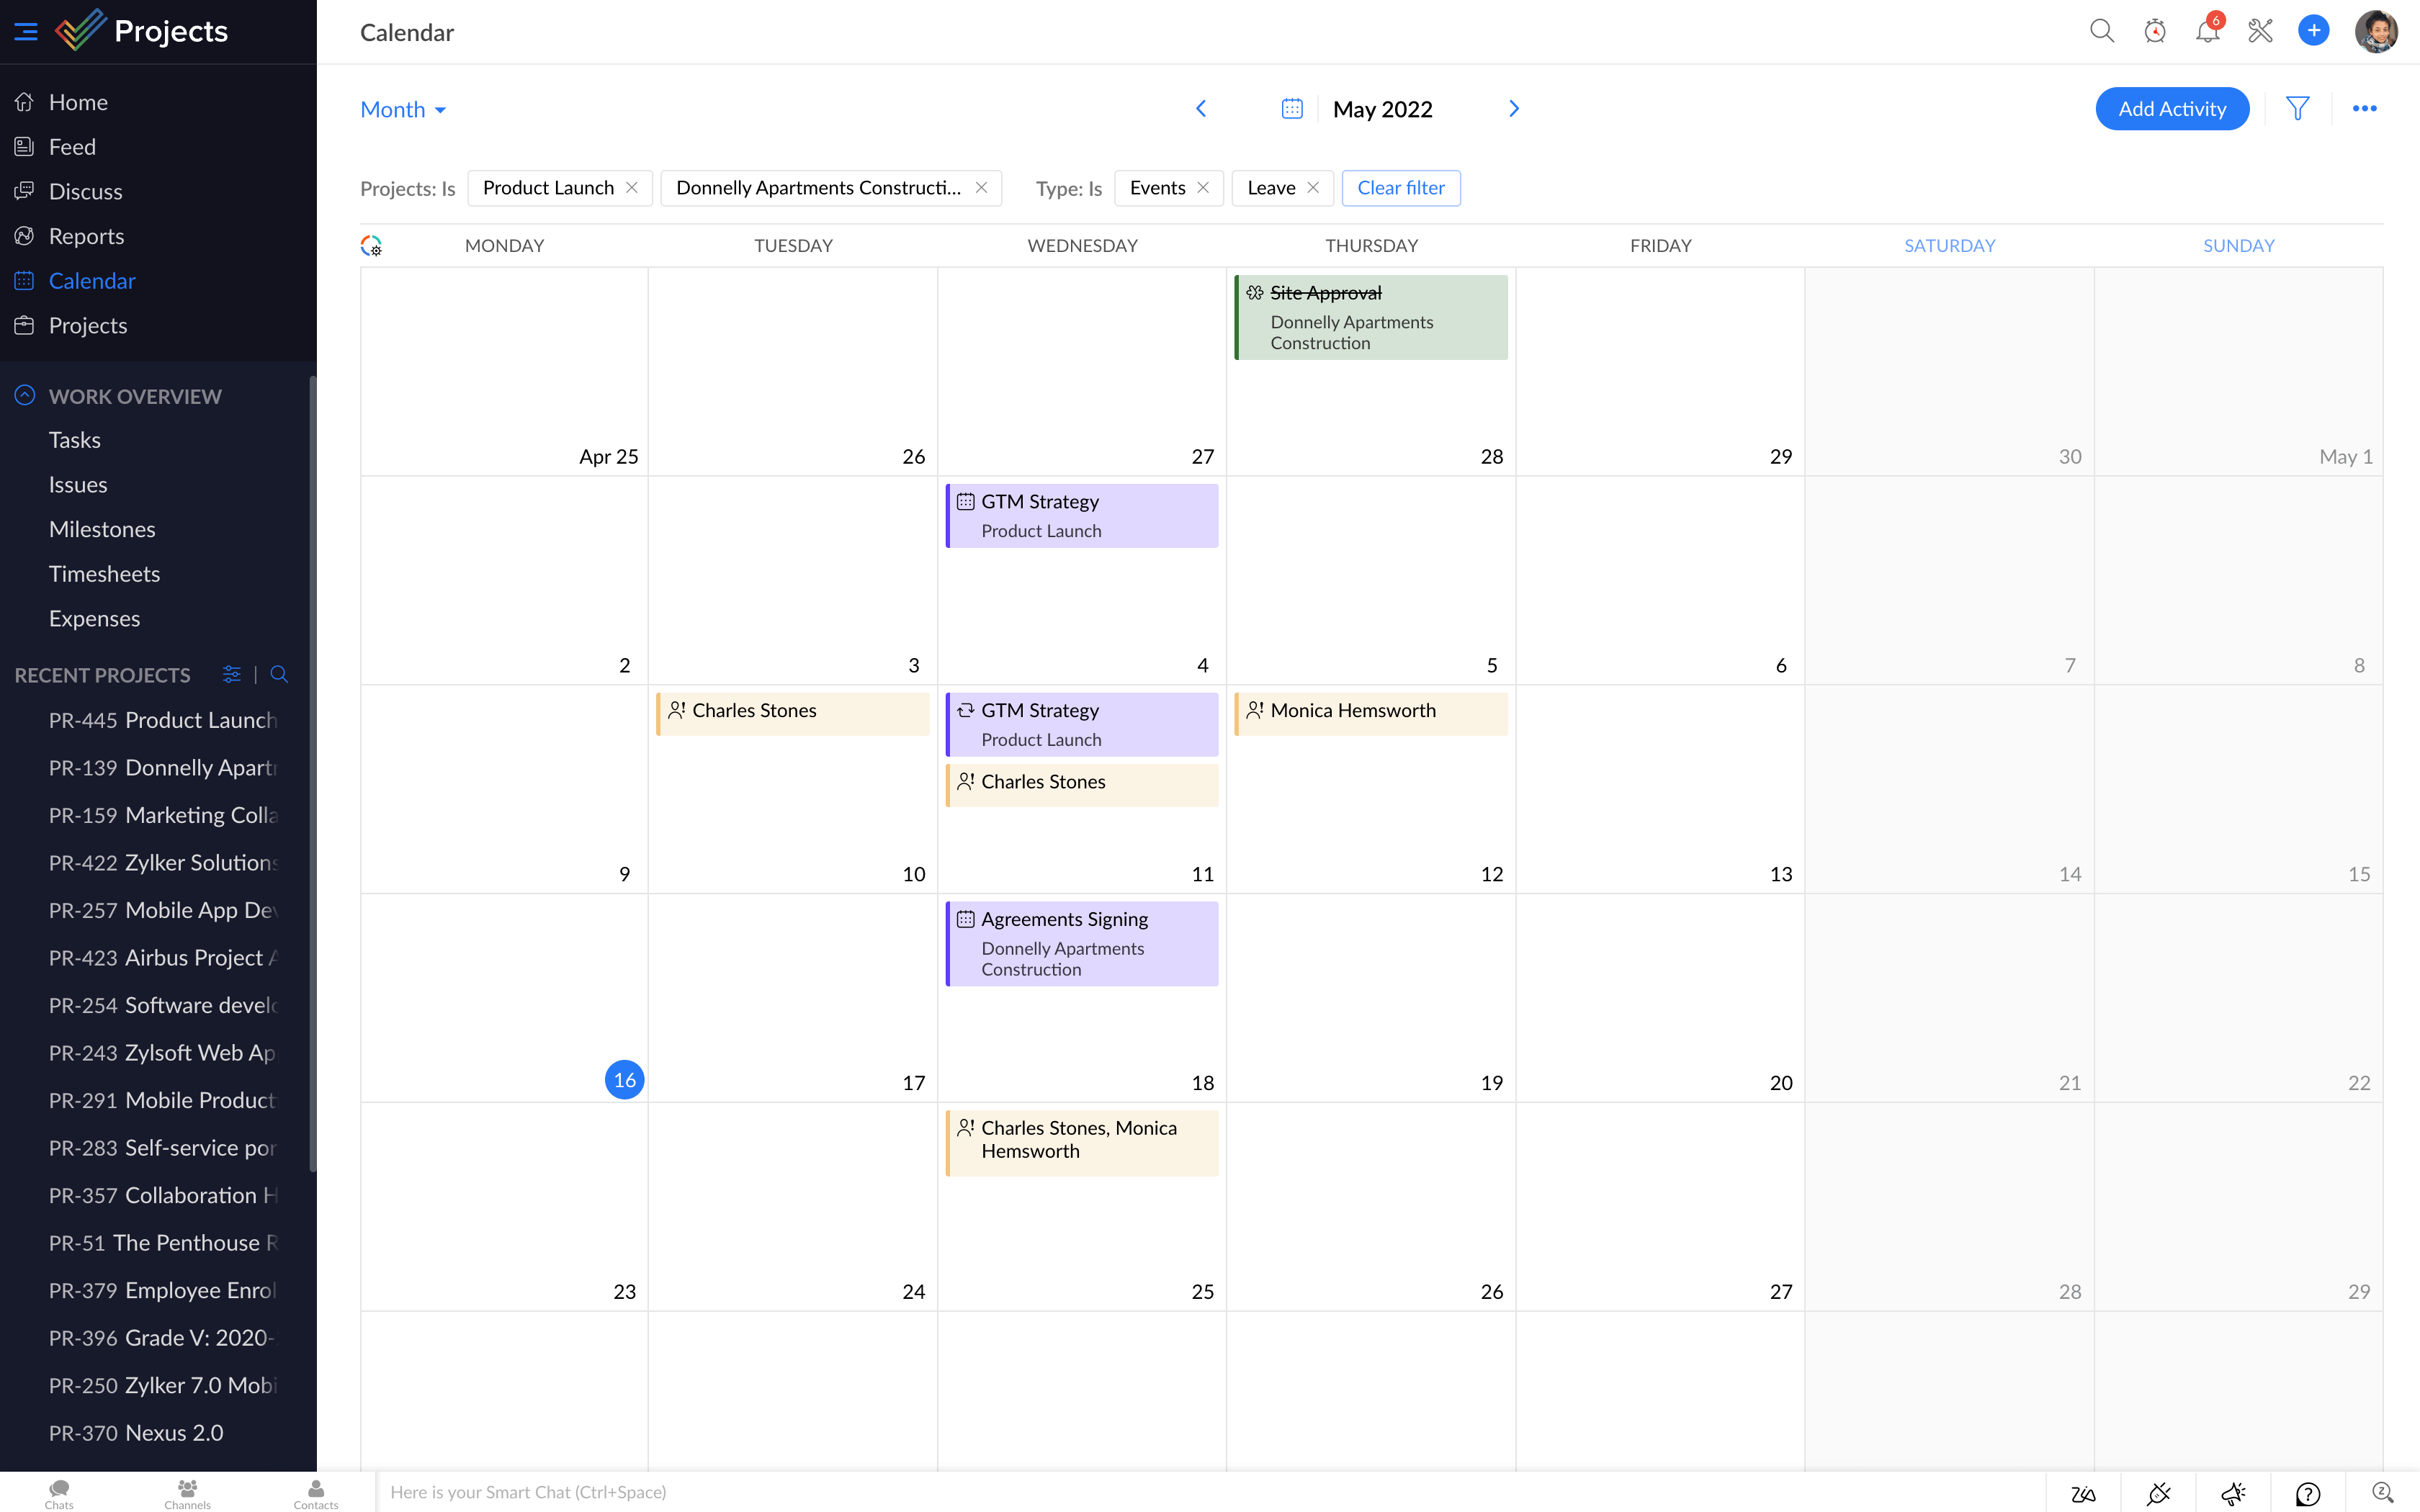2420x1512 pixels.
Task: Open Agreements Signing event on May 18
Action: 1081,943
